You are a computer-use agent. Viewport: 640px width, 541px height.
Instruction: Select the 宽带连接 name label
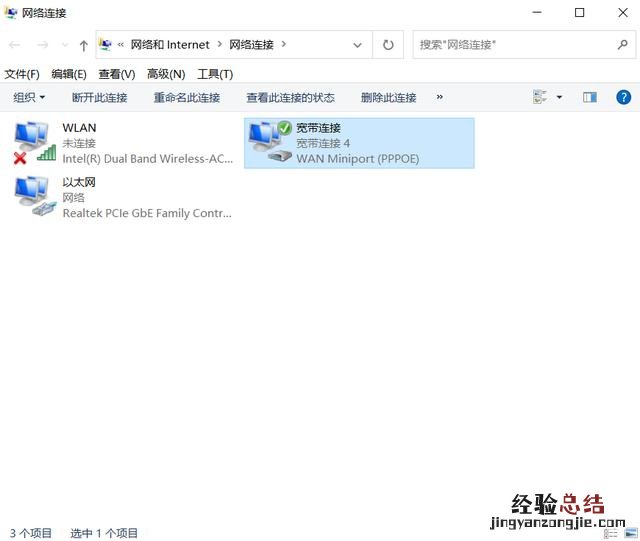(x=318, y=128)
